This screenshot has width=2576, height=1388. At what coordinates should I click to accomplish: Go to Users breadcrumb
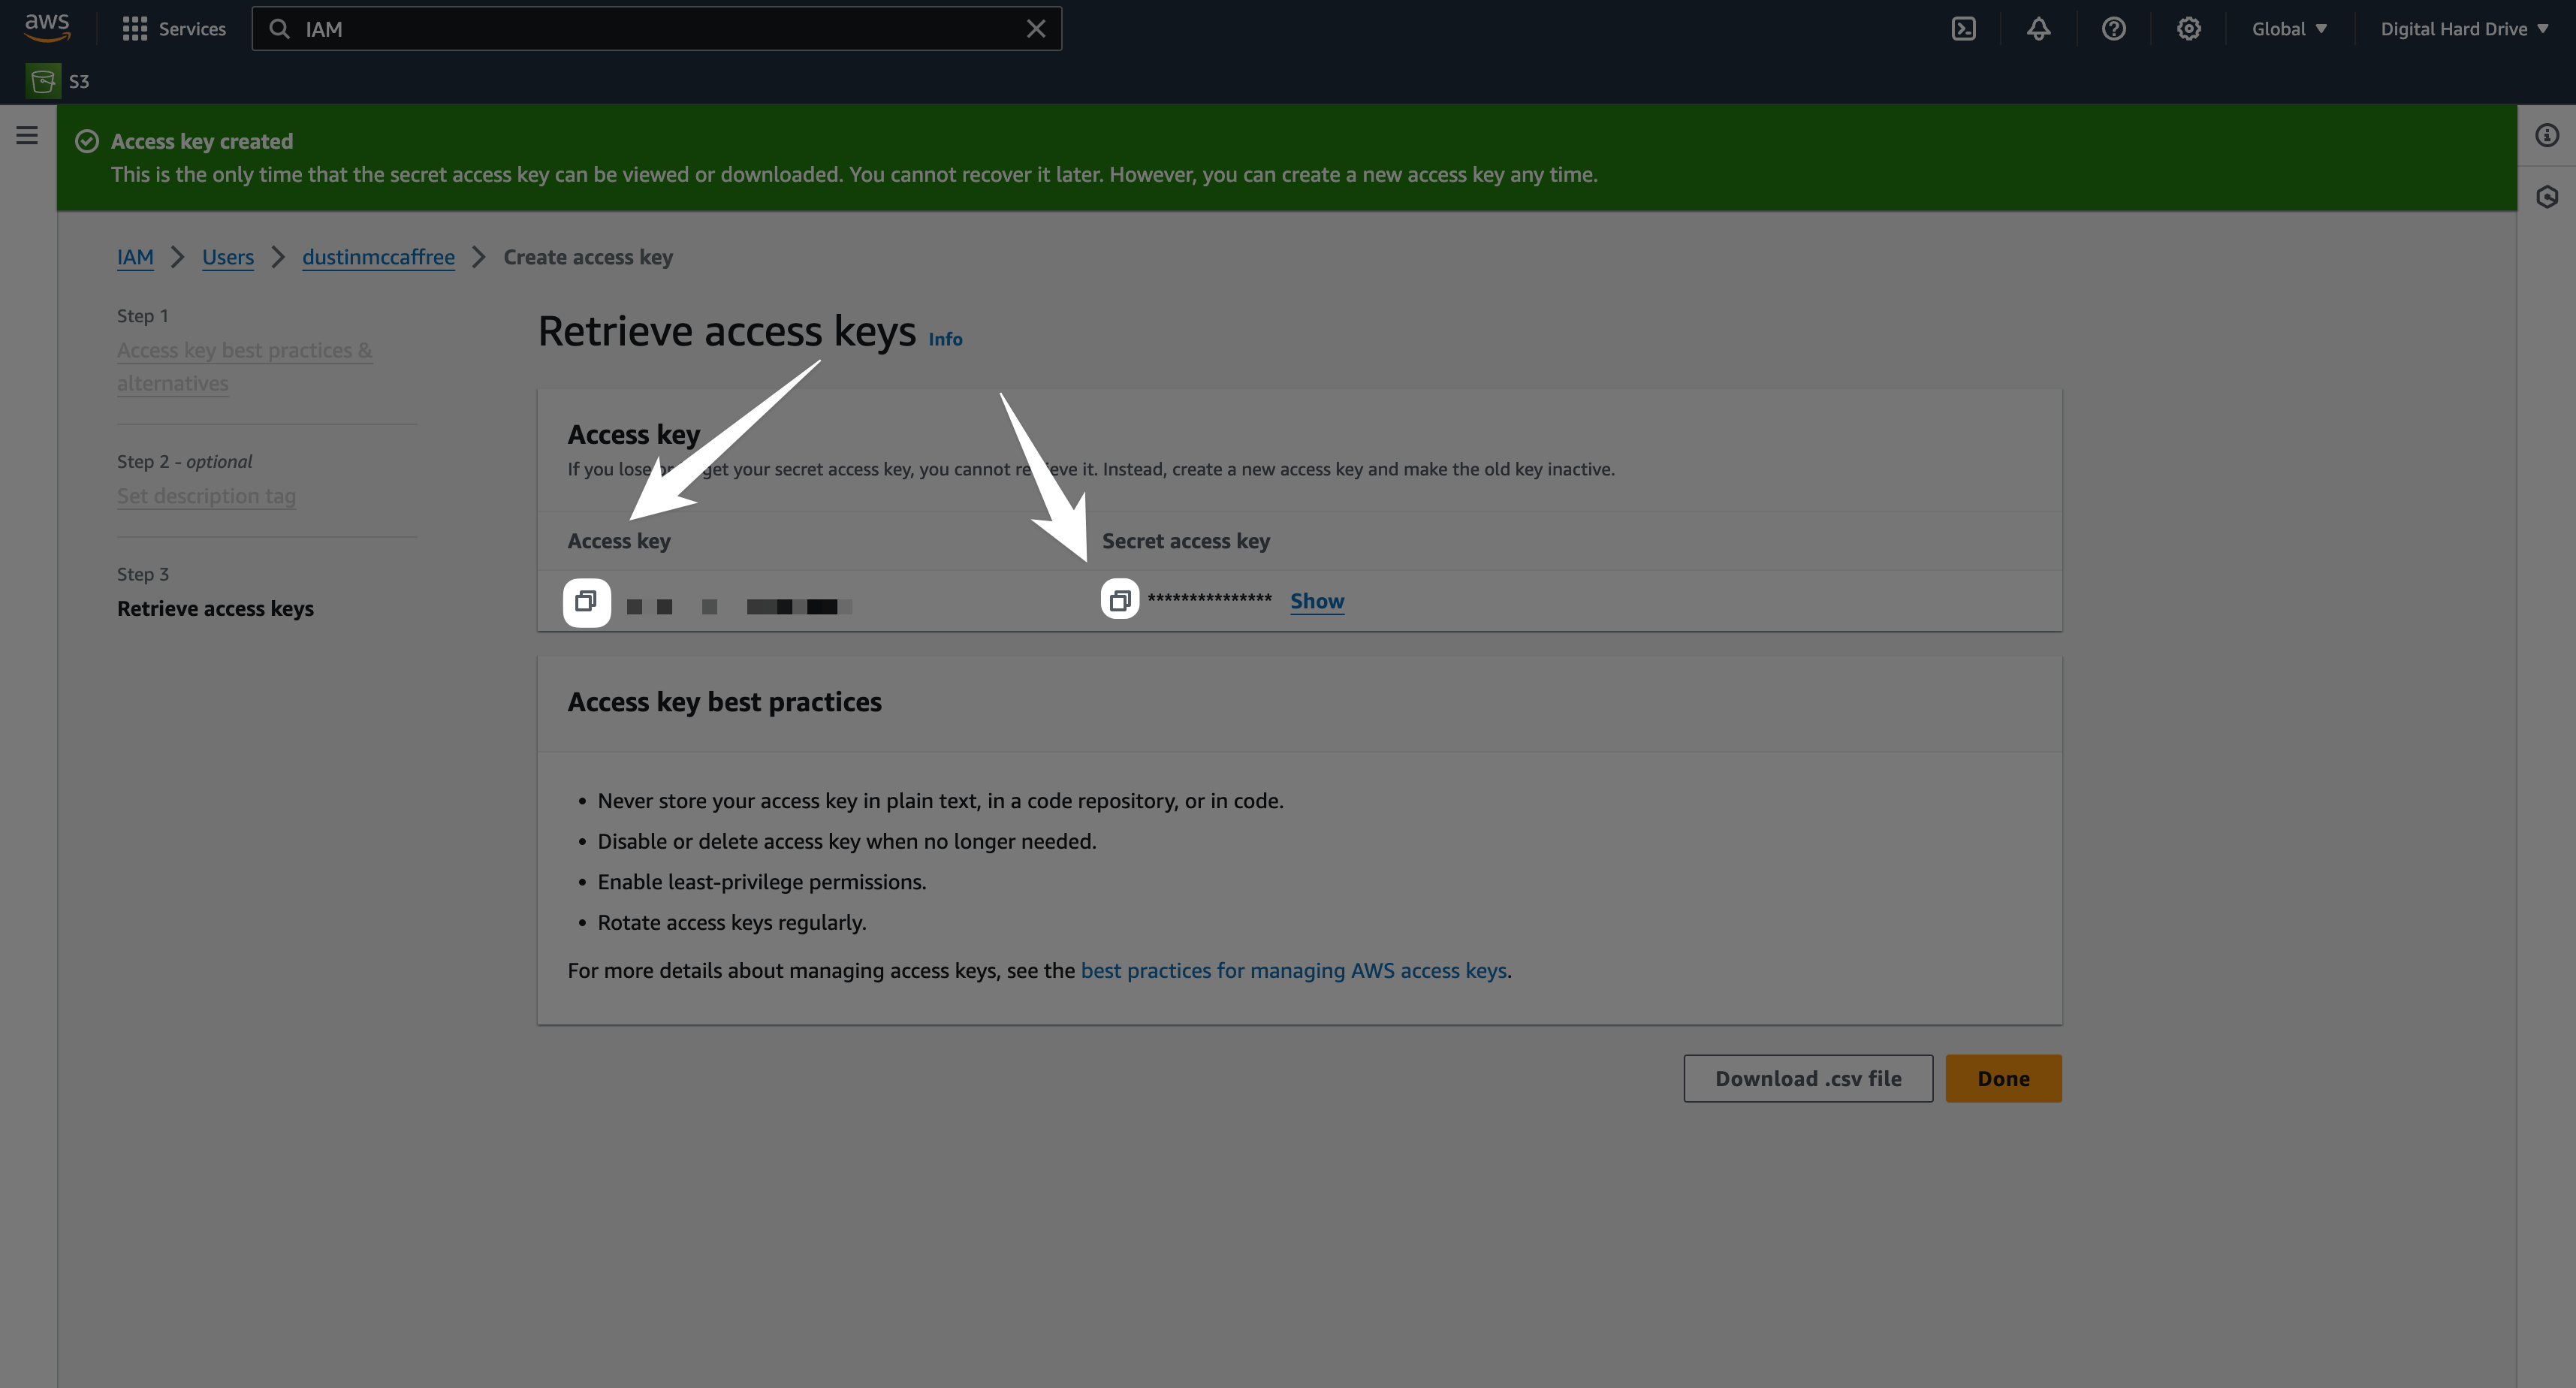tap(227, 257)
